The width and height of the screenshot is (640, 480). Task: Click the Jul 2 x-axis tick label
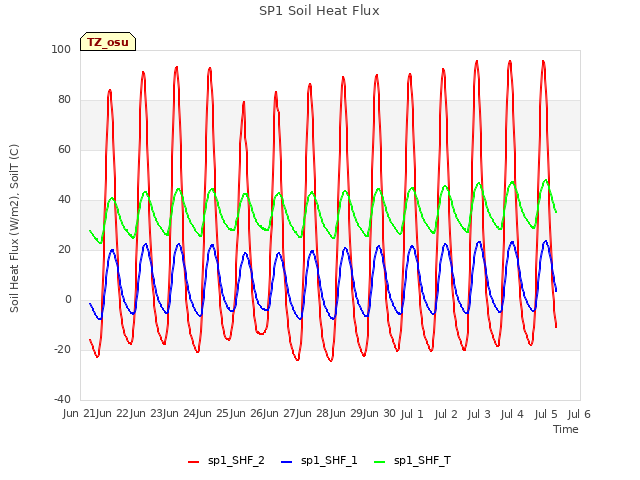tap(446, 414)
